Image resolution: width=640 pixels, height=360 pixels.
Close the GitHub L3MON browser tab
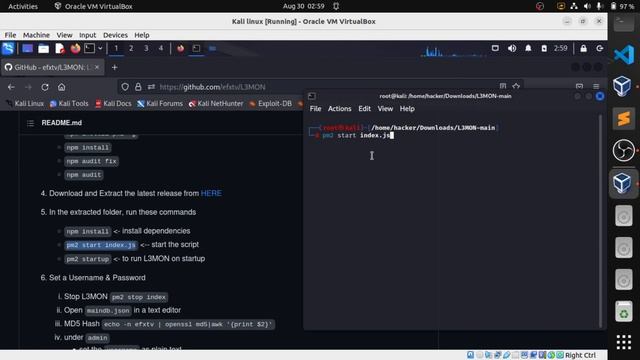pyautogui.click(x=97, y=67)
